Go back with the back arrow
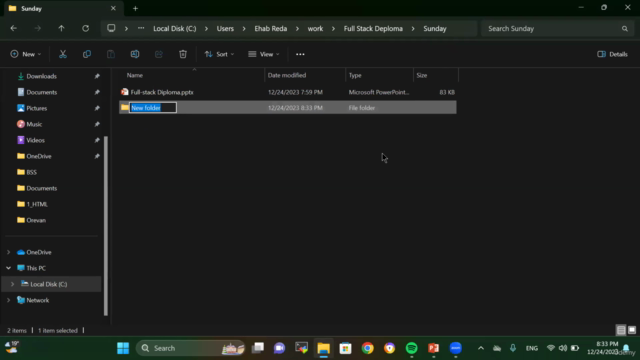Viewport: 640px width, 360px height. (x=13, y=28)
